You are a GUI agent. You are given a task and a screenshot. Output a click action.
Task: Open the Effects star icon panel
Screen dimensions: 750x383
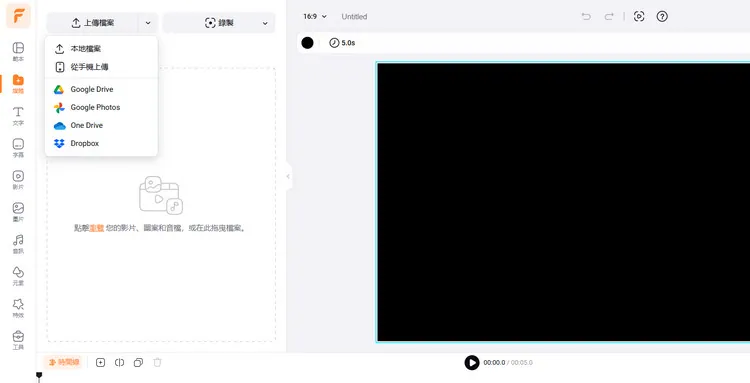[18, 308]
